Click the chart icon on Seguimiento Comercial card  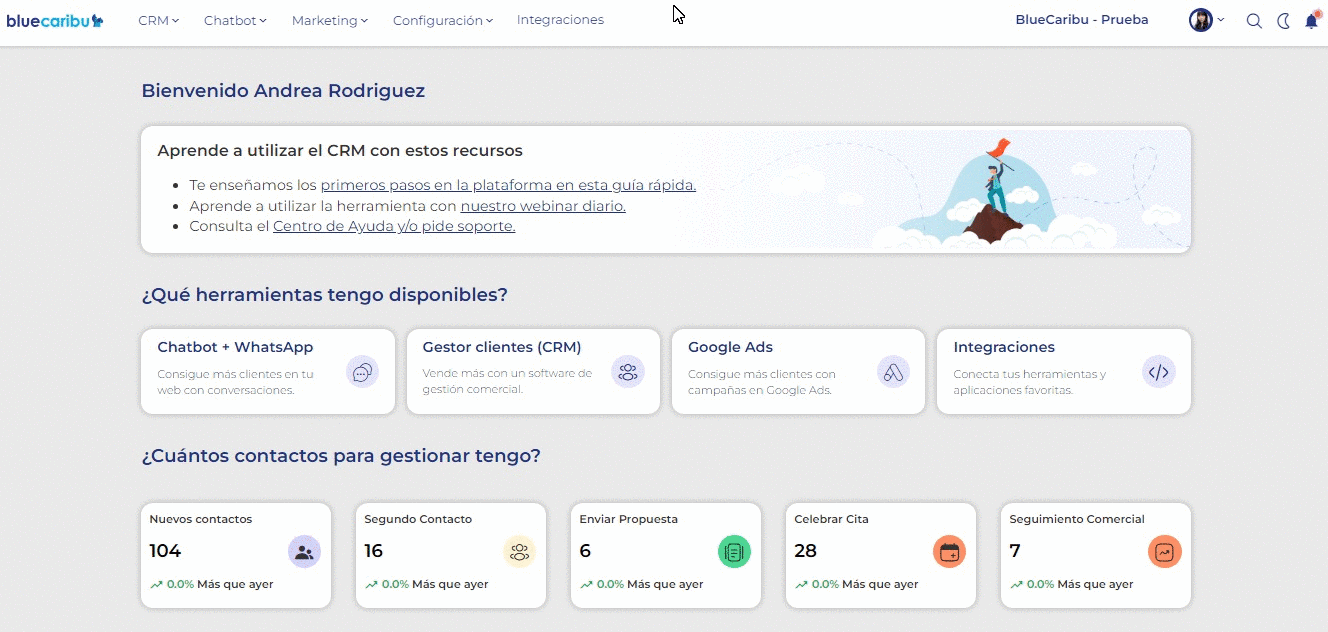click(x=1164, y=551)
